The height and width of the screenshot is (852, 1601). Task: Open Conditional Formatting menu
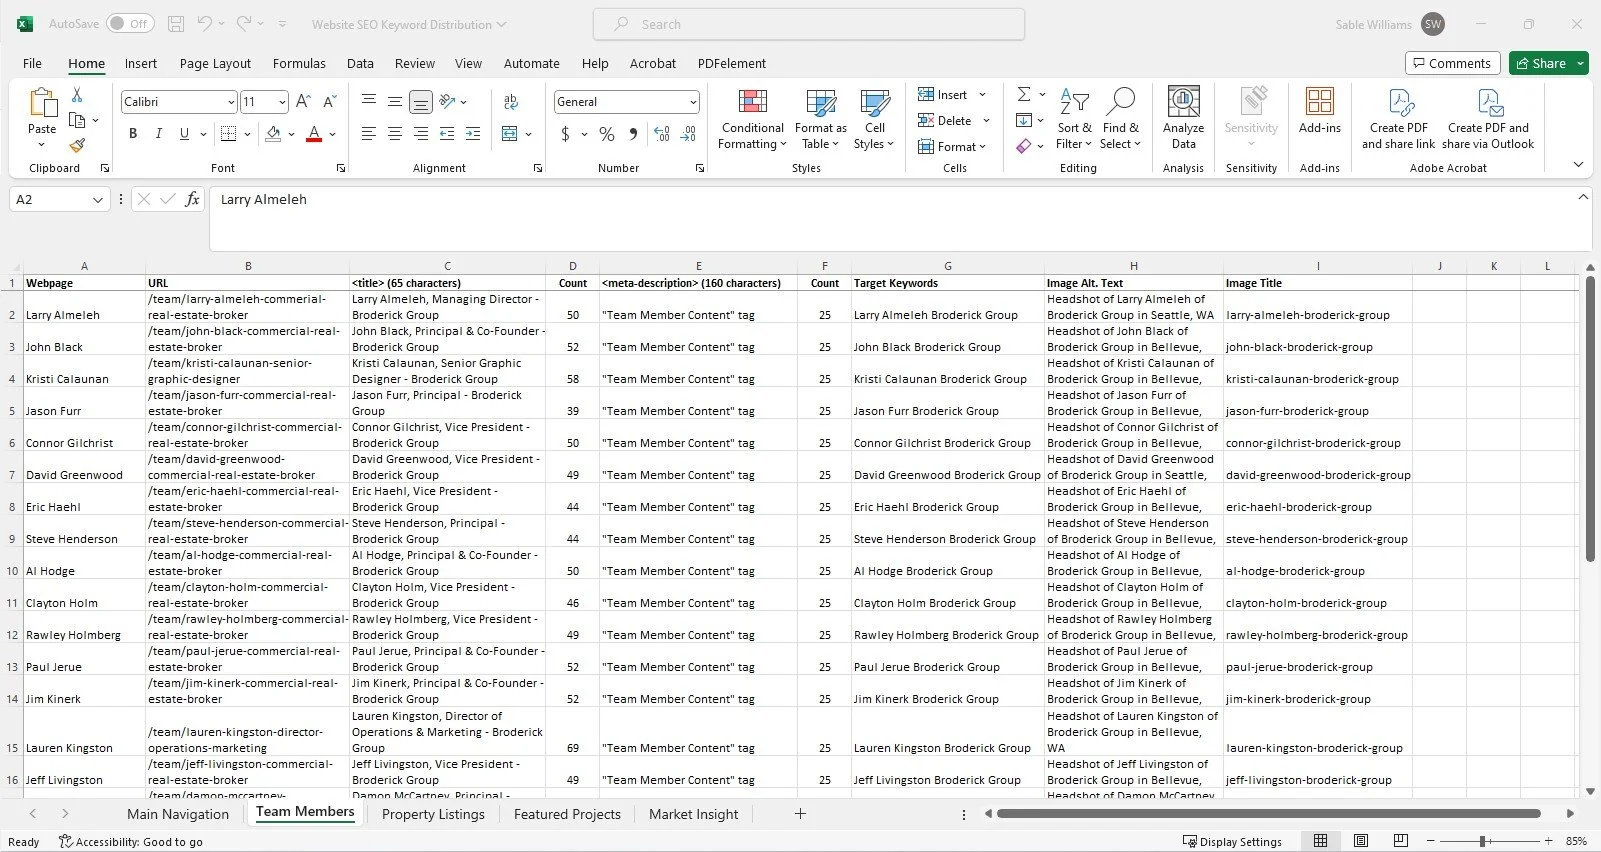pyautogui.click(x=752, y=119)
